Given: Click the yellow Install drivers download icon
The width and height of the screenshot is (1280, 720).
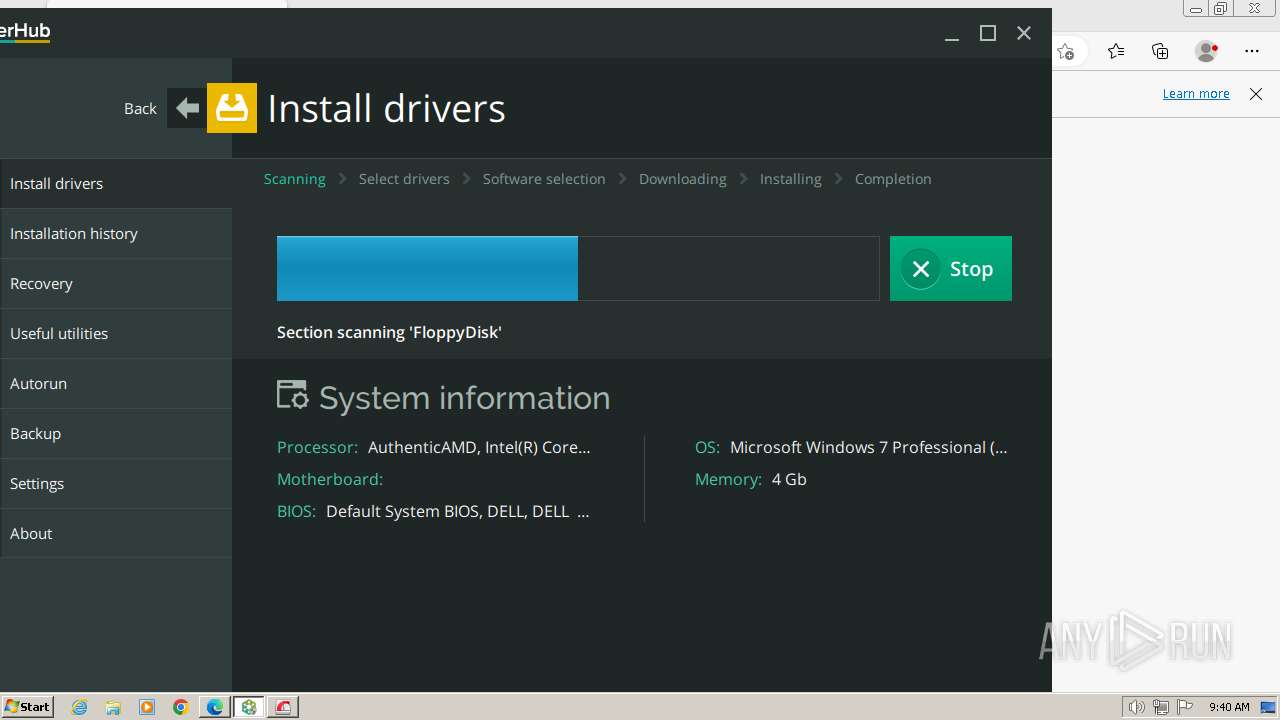Looking at the screenshot, I should tap(232, 108).
